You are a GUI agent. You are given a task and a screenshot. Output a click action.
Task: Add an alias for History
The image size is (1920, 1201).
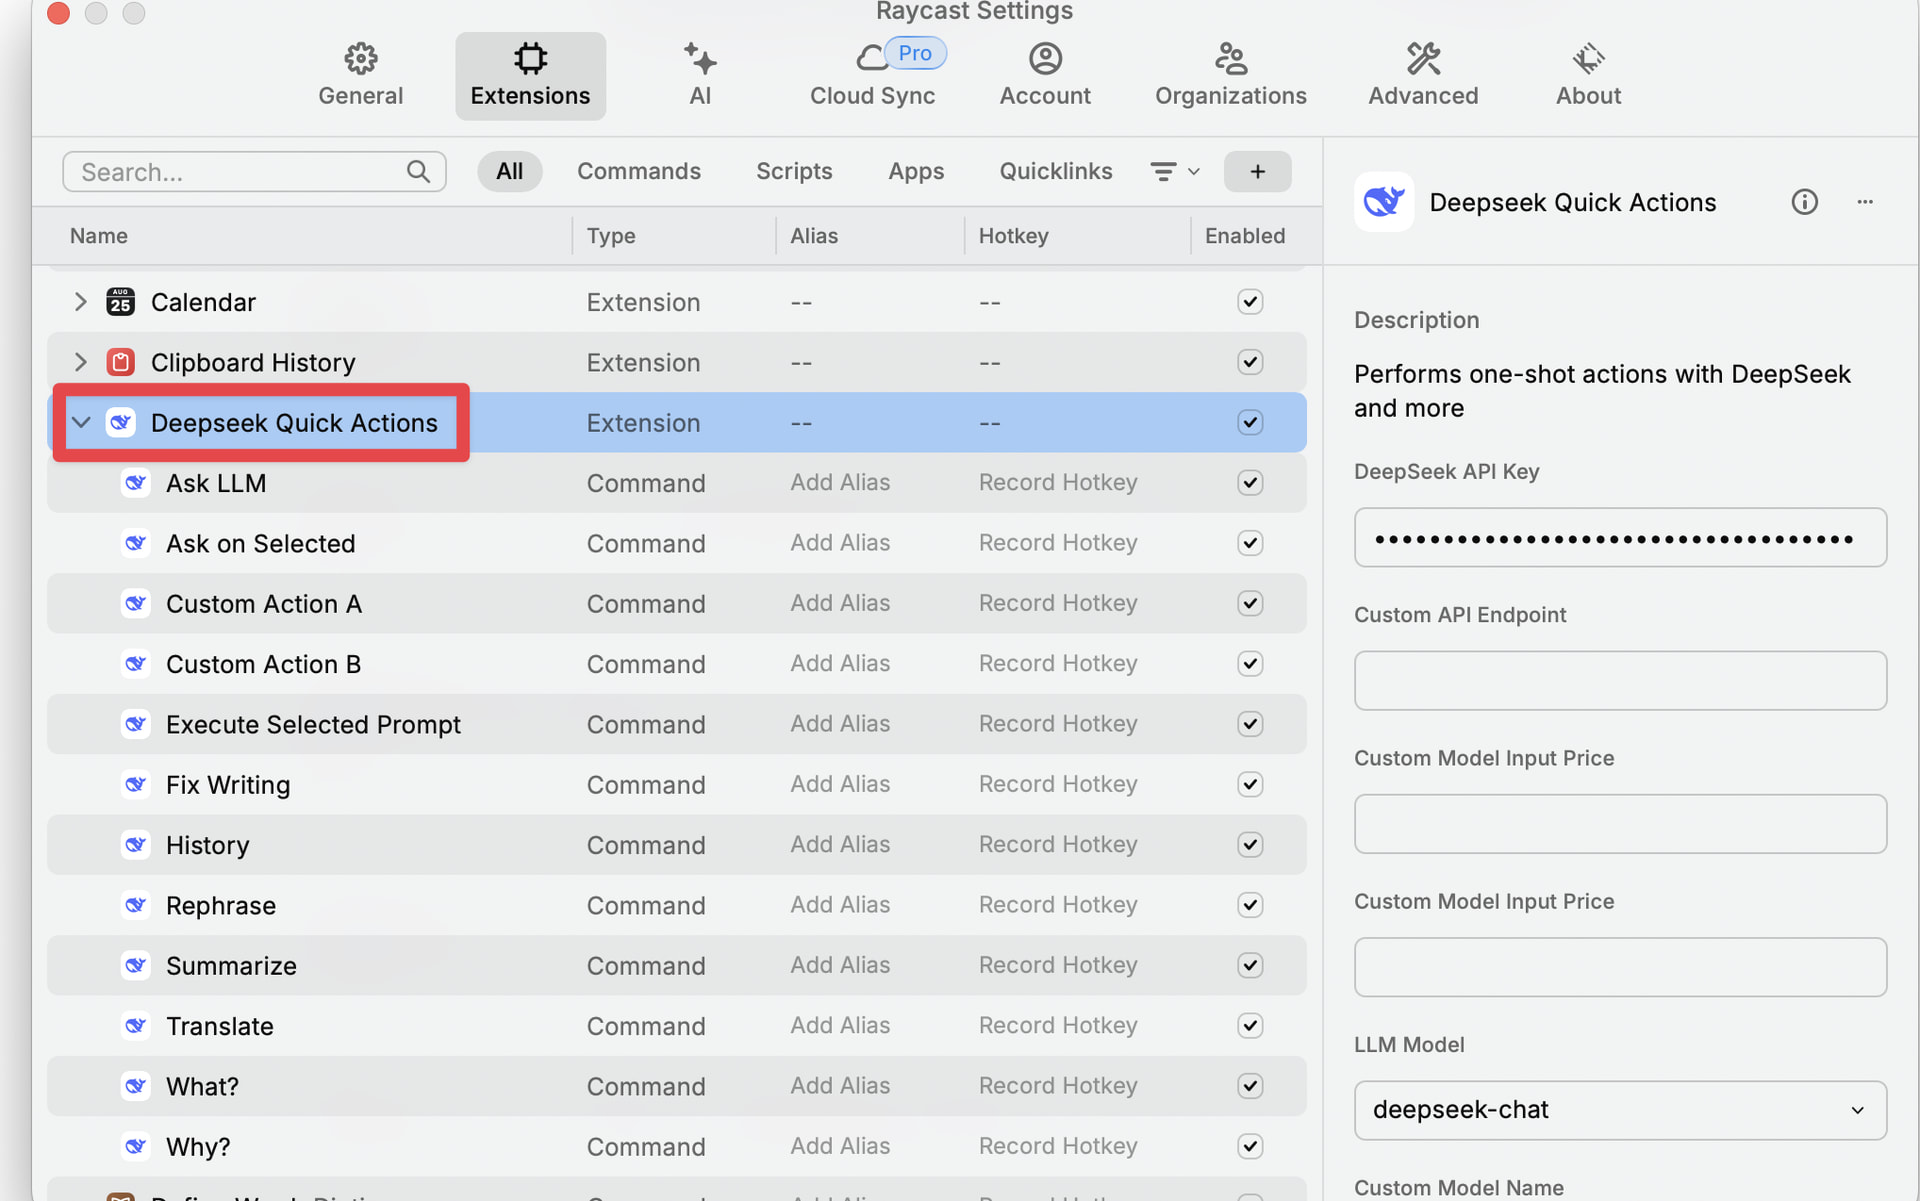[x=840, y=844]
